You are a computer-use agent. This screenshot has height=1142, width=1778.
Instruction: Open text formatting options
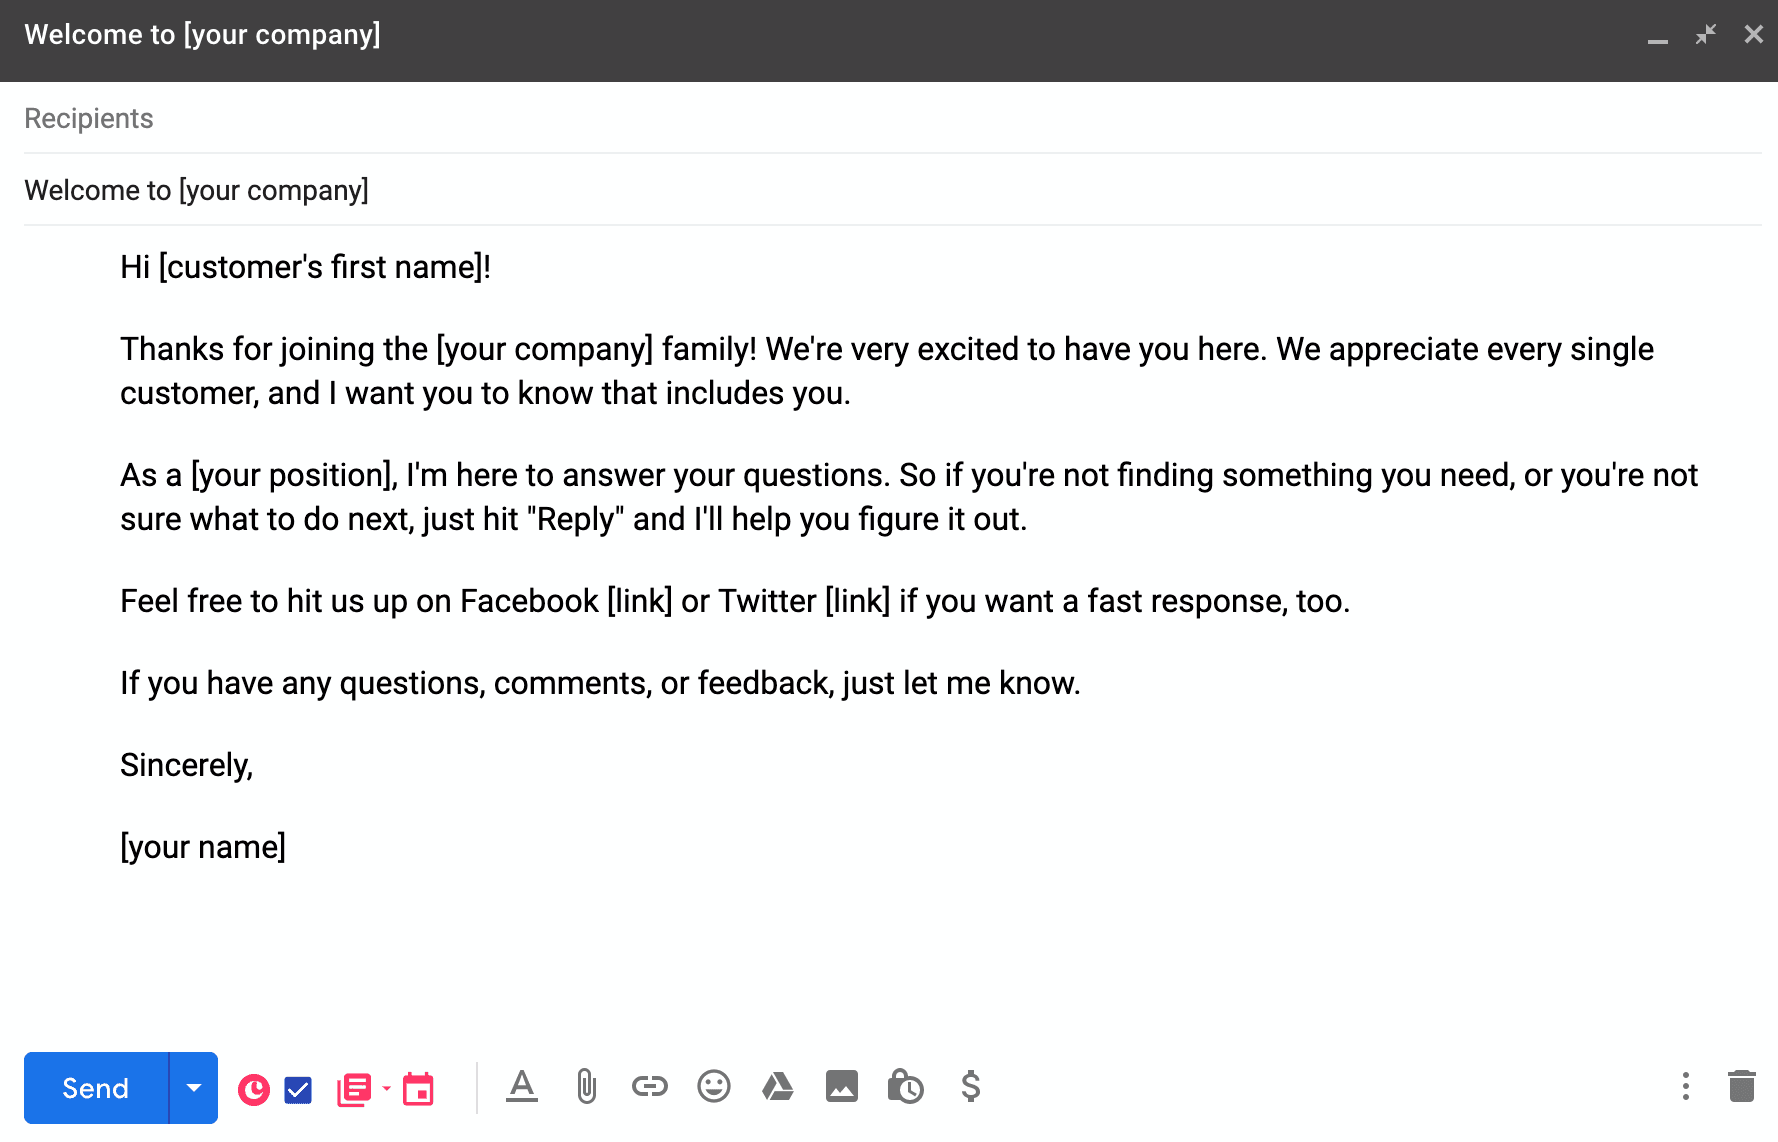point(522,1086)
